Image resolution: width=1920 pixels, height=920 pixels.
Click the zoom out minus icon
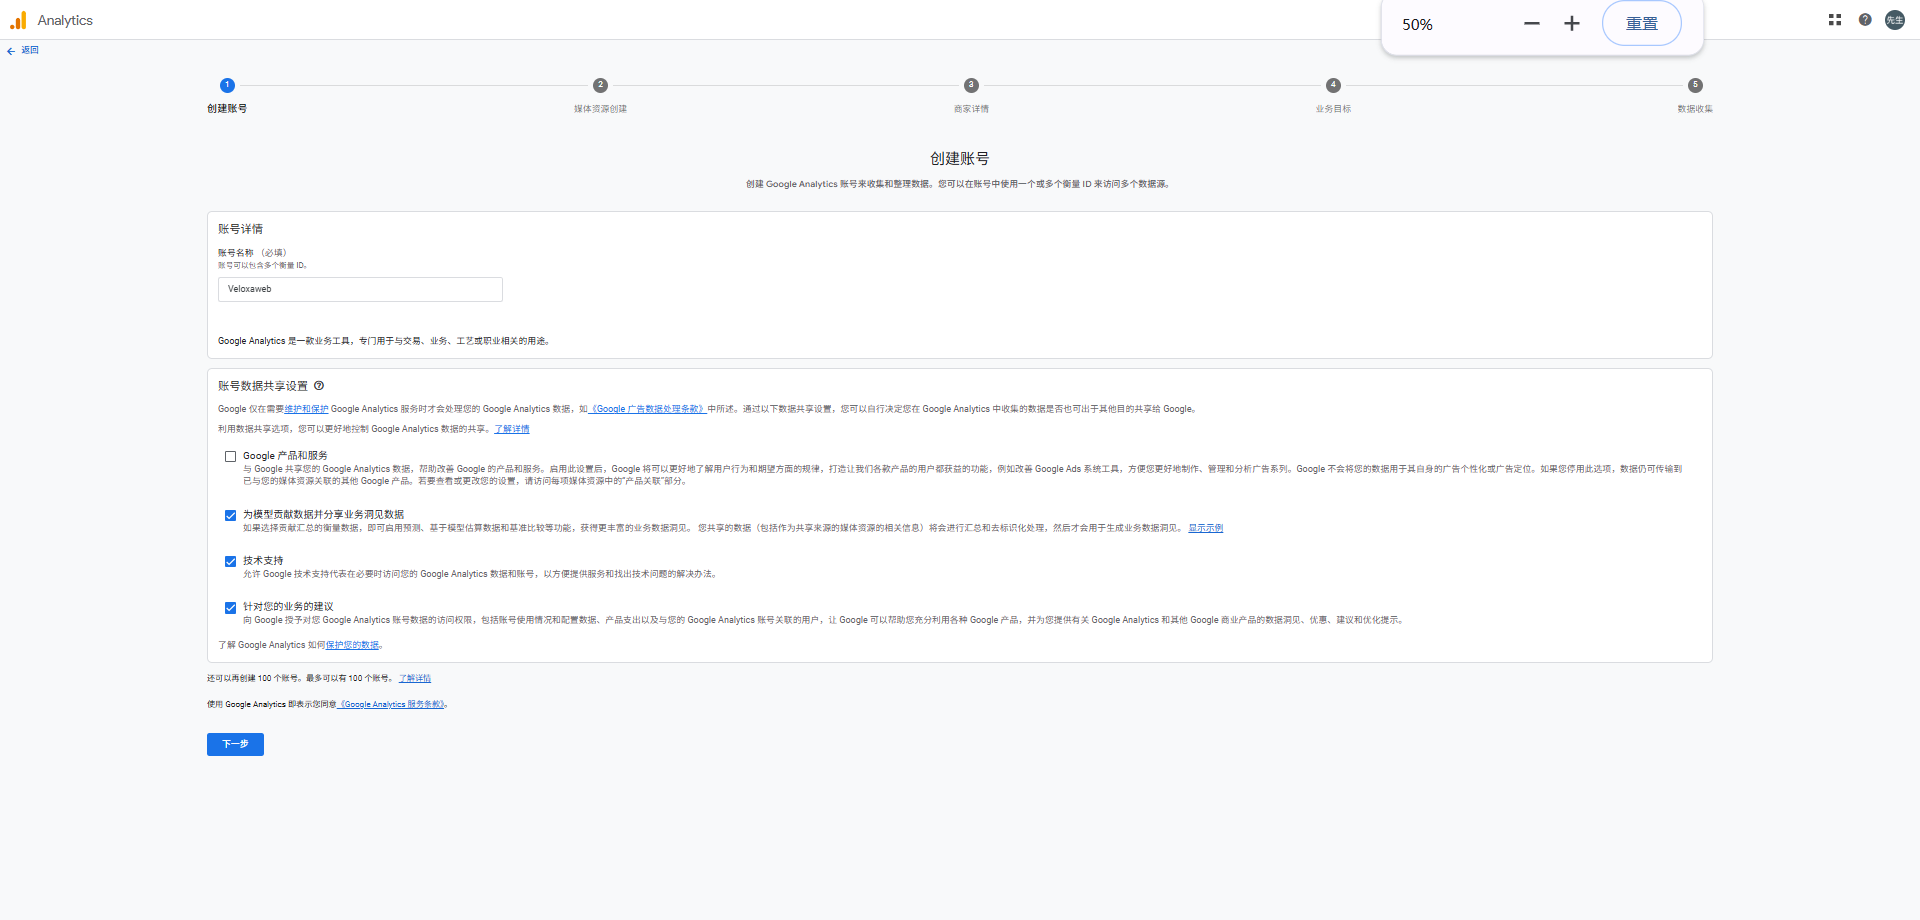(1532, 22)
